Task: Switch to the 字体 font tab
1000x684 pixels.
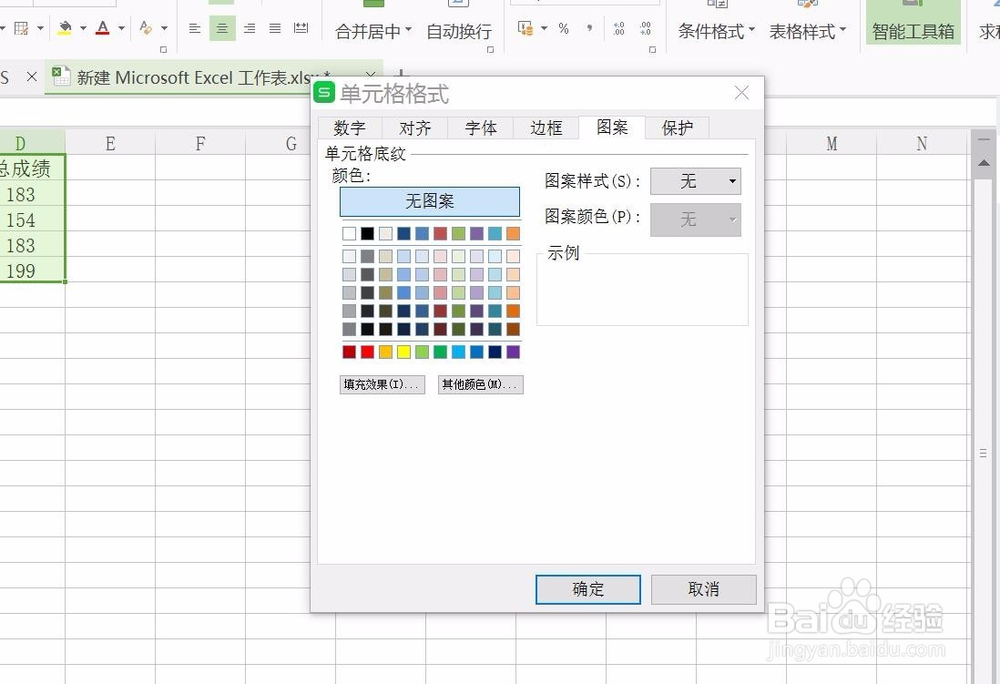Action: (x=480, y=127)
